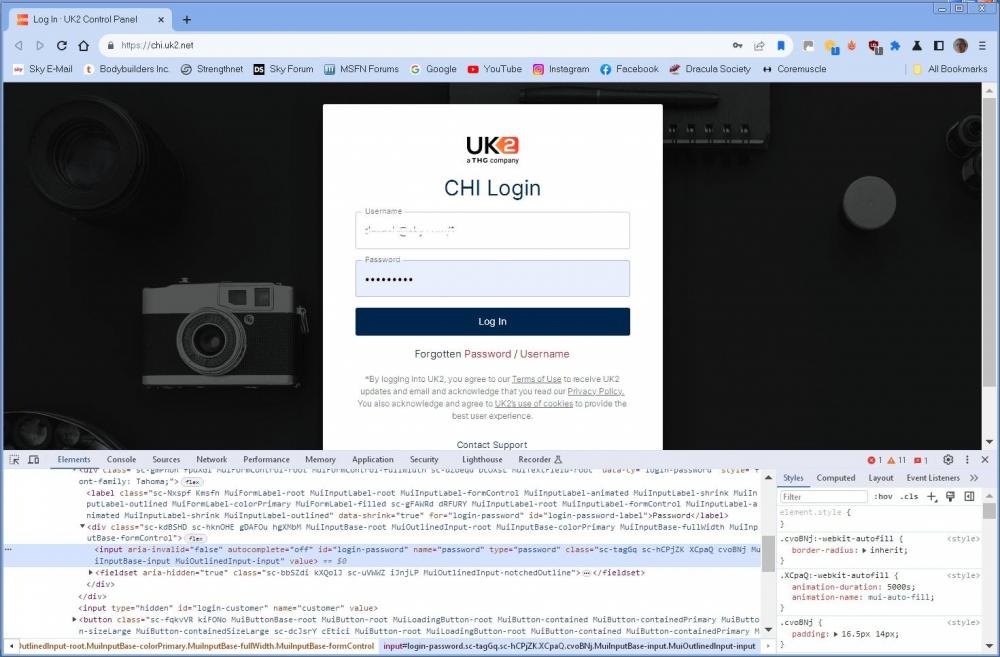
Task: Click the saved passwords key icon
Action: click(x=738, y=45)
